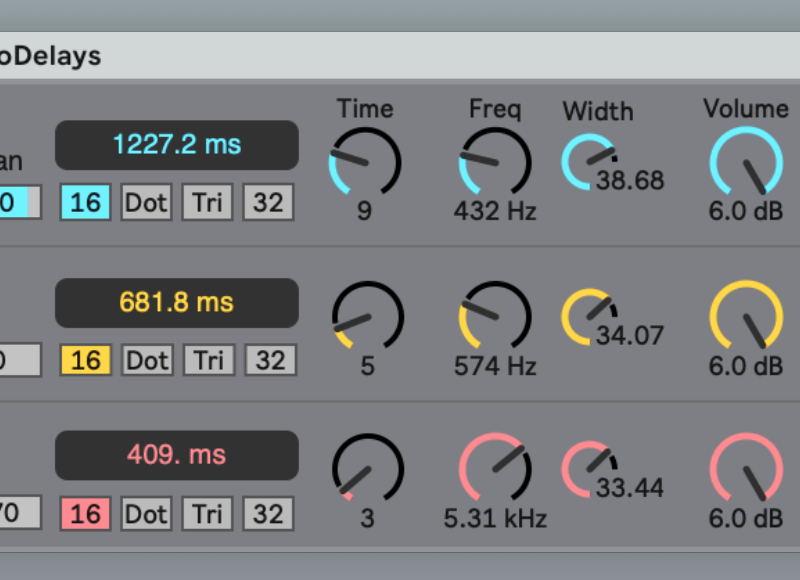800x580 pixels.
Task: Enable Tri mode in the second delay row
Action: point(208,360)
